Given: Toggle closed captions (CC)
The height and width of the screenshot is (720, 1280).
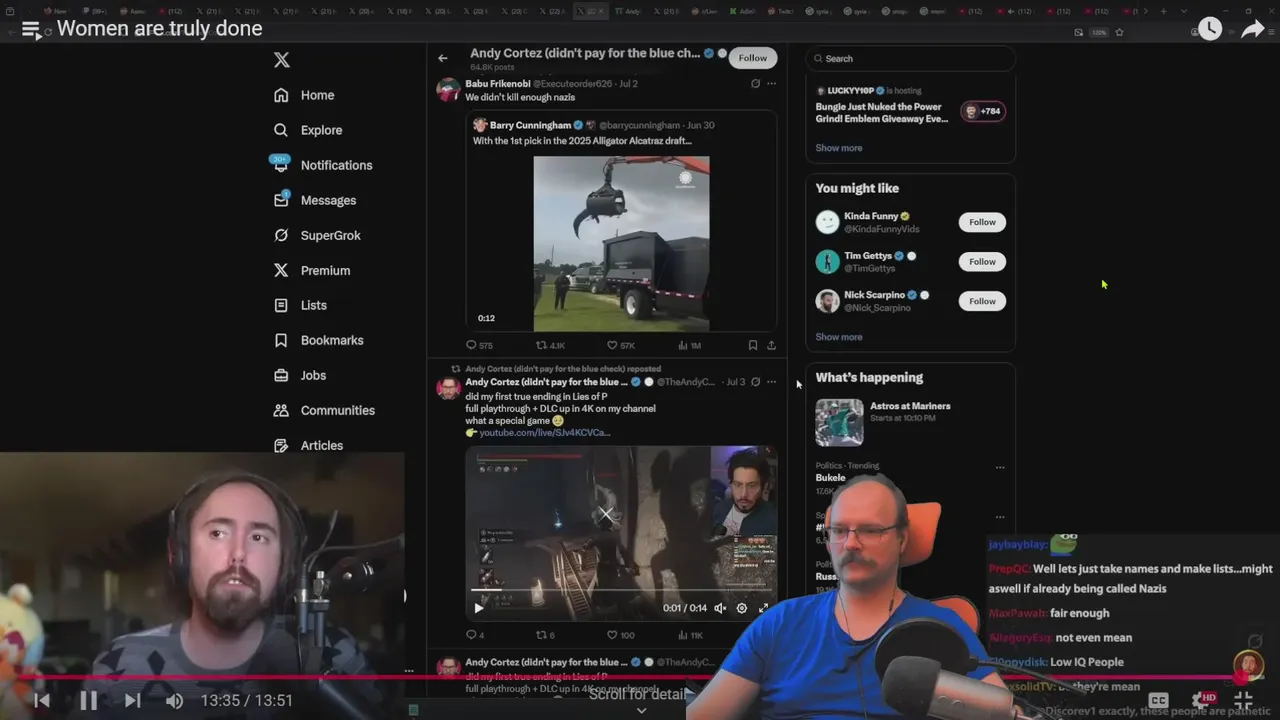Looking at the screenshot, I should coord(1158,700).
